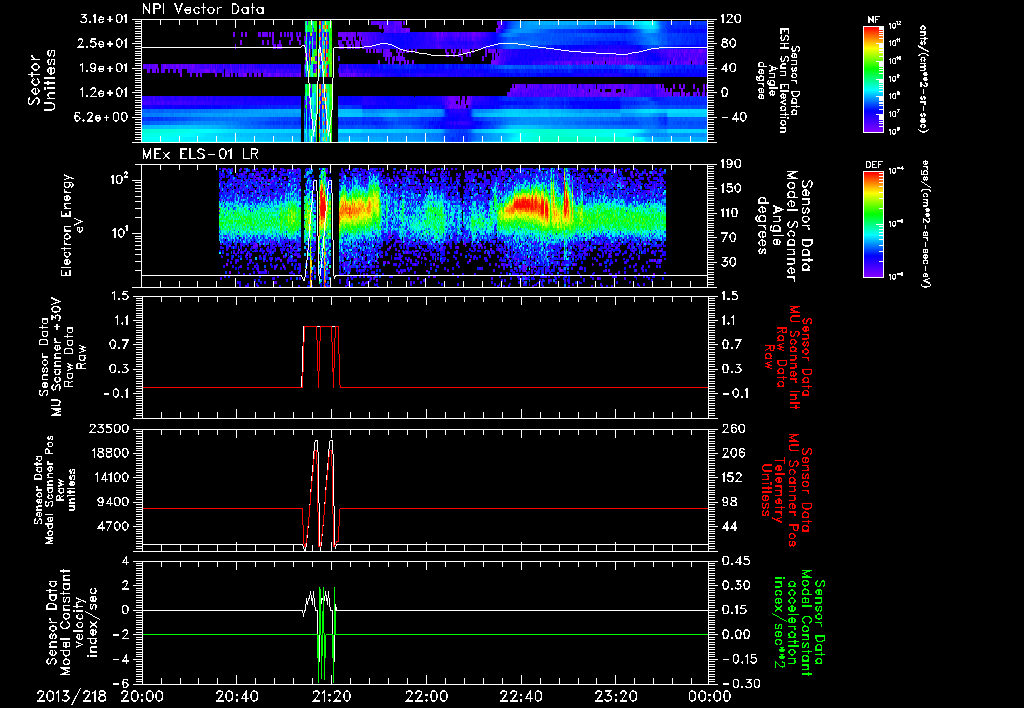This screenshot has width=1024, height=708.
Task: Click the red MU Scanner Inlt Raw Data label
Action: pos(786,357)
